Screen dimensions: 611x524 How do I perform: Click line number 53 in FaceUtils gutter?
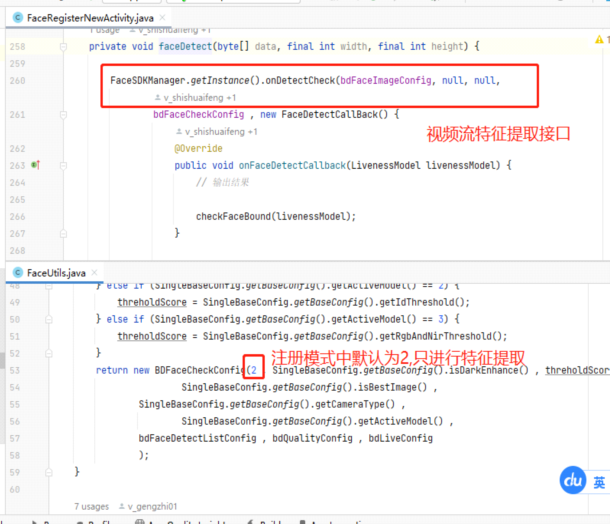tap(15, 371)
